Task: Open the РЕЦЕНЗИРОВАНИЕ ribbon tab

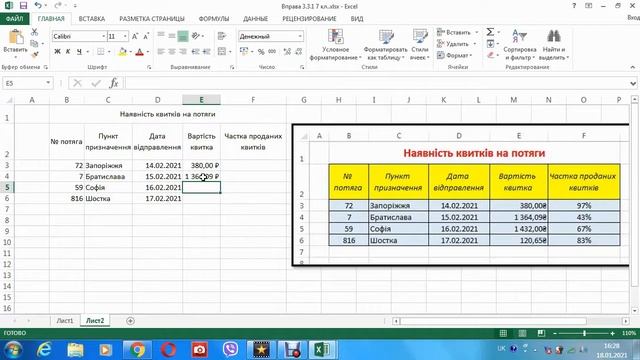Action: (309, 19)
